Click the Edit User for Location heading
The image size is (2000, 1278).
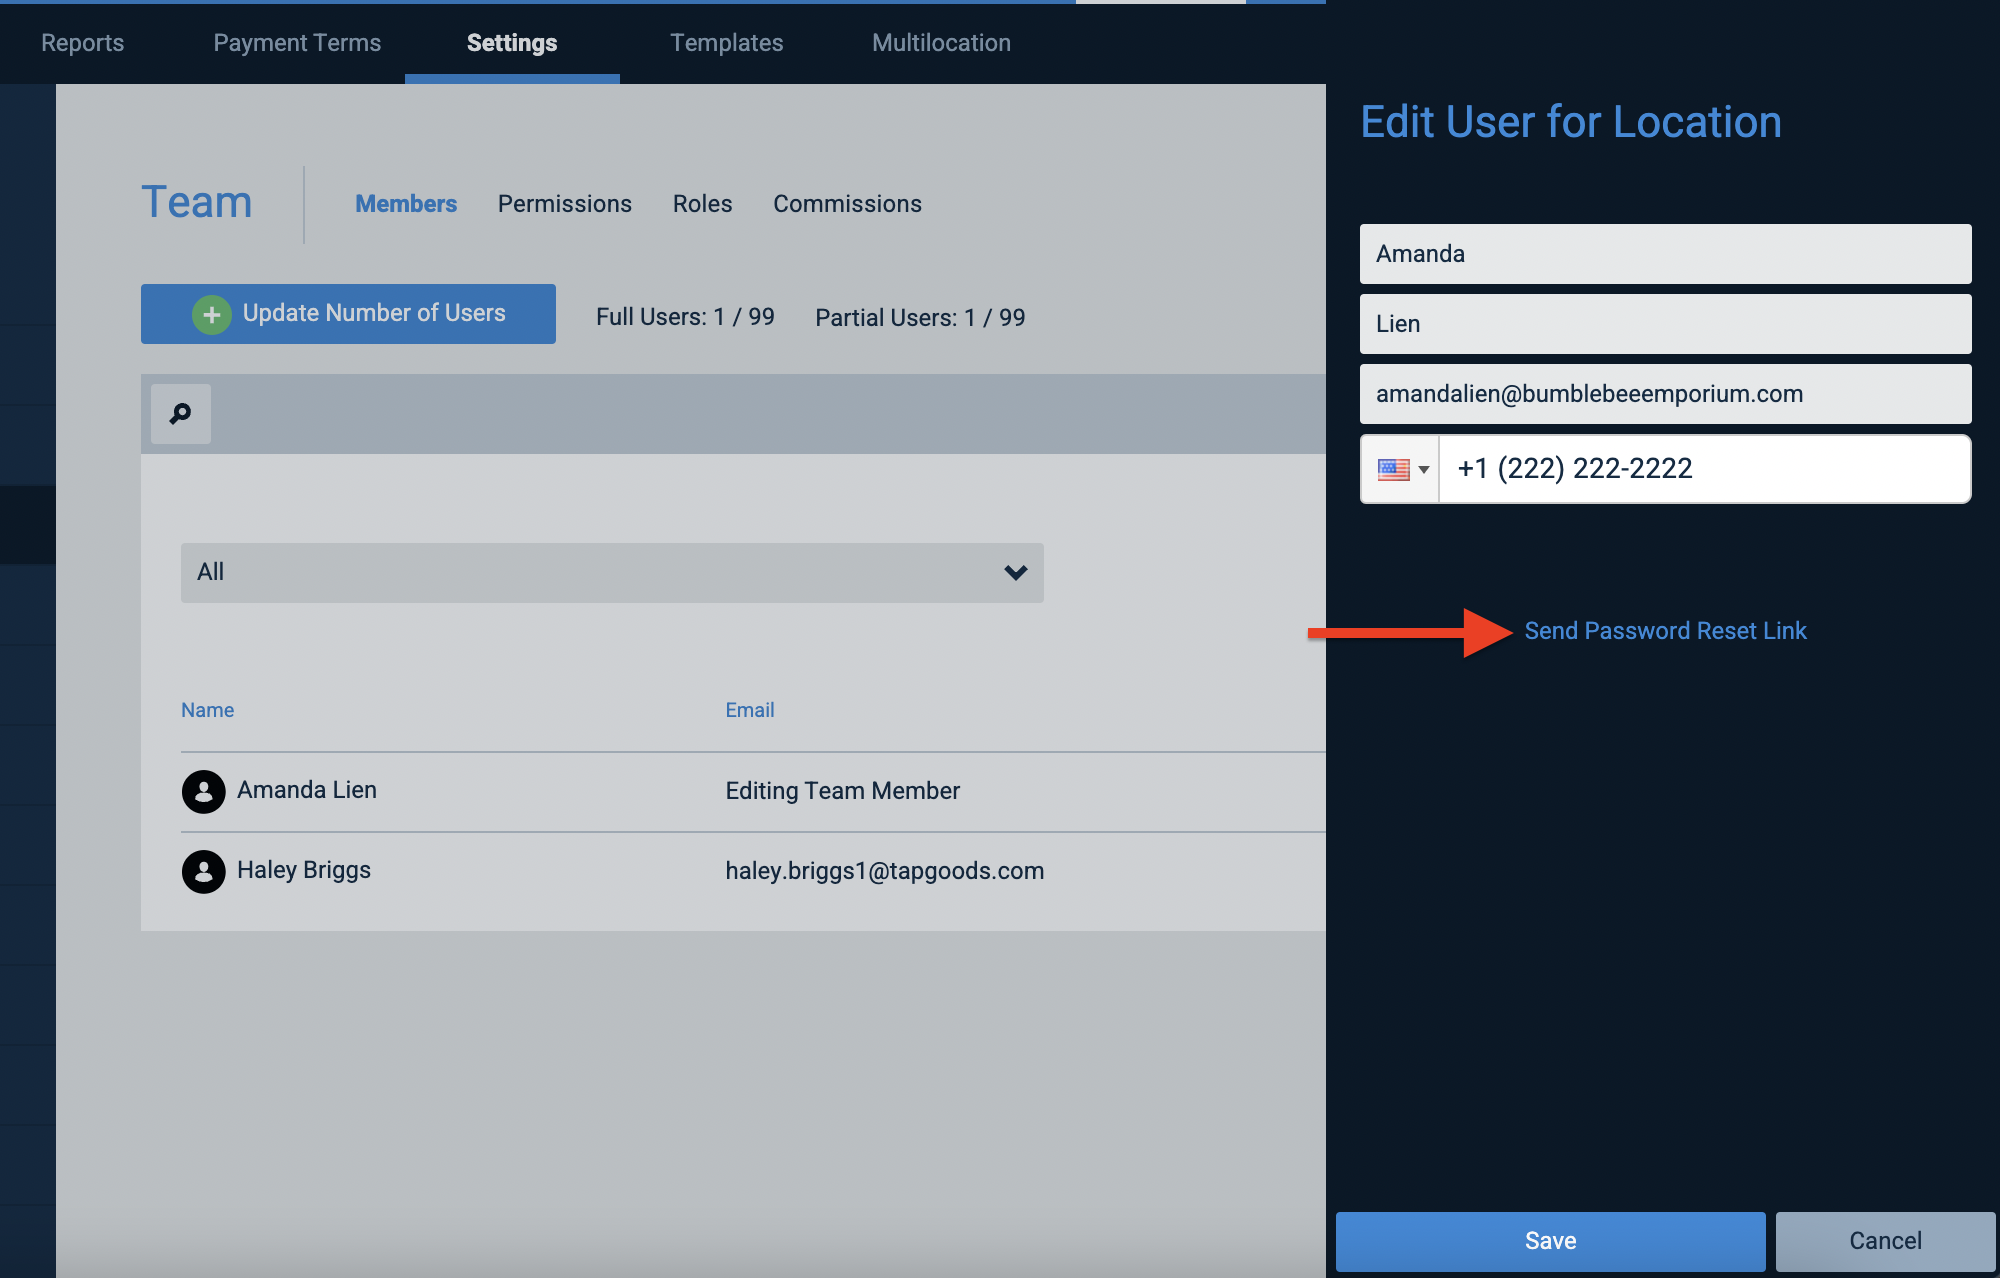coord(1571,122)
